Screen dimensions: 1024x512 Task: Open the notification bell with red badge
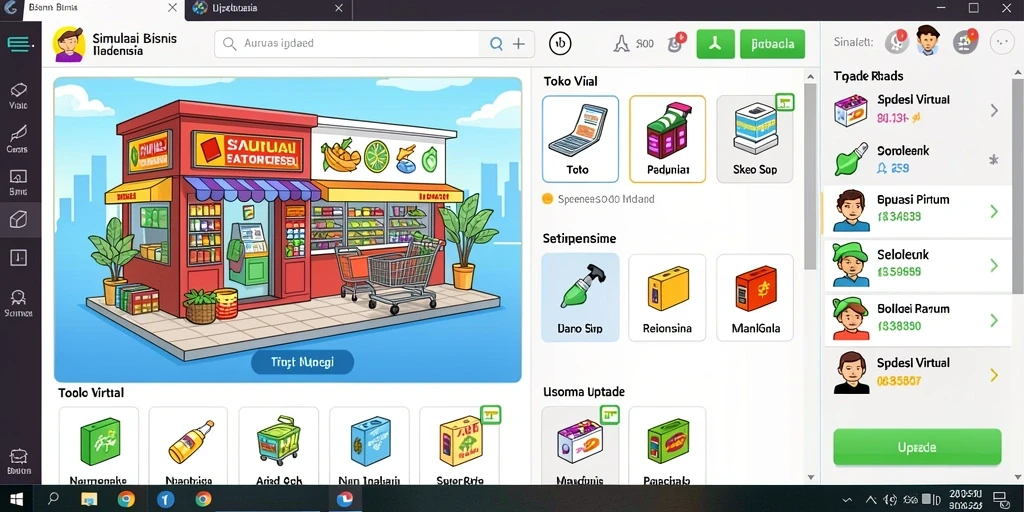click(x=676, y=43)
